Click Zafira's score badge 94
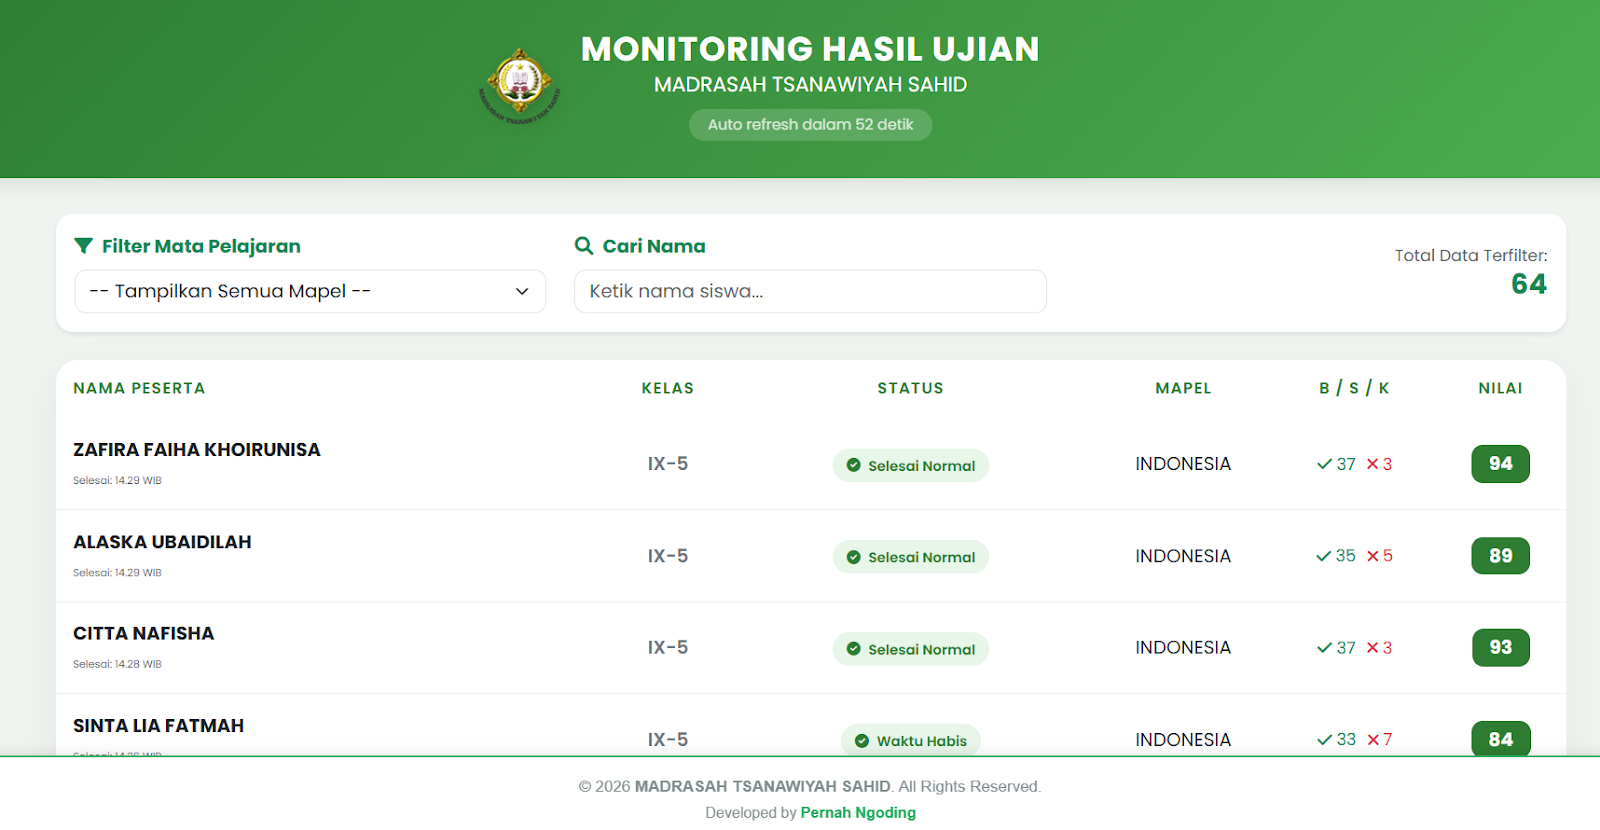 [1500, 464]
